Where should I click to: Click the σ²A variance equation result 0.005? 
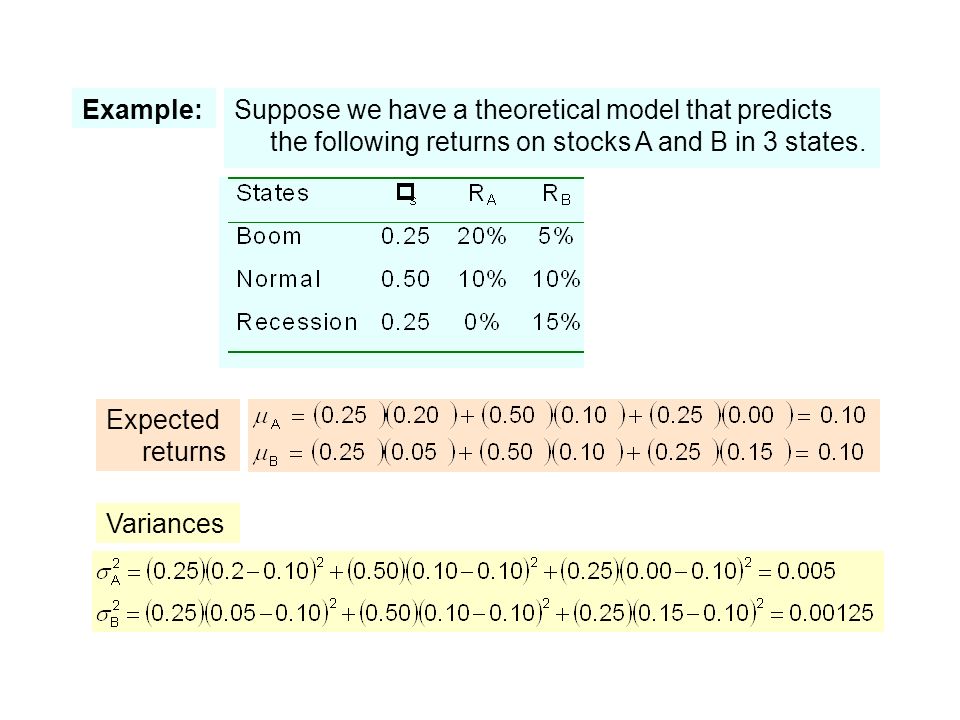(x=806, y=571)
